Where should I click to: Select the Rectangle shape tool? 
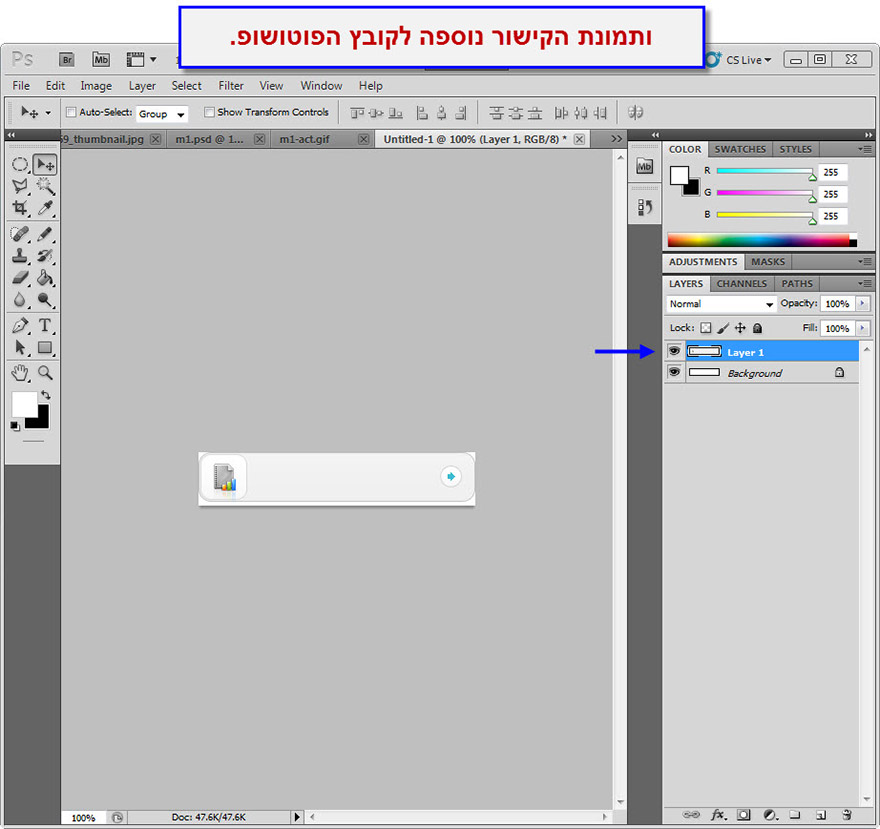click(45, 347)
